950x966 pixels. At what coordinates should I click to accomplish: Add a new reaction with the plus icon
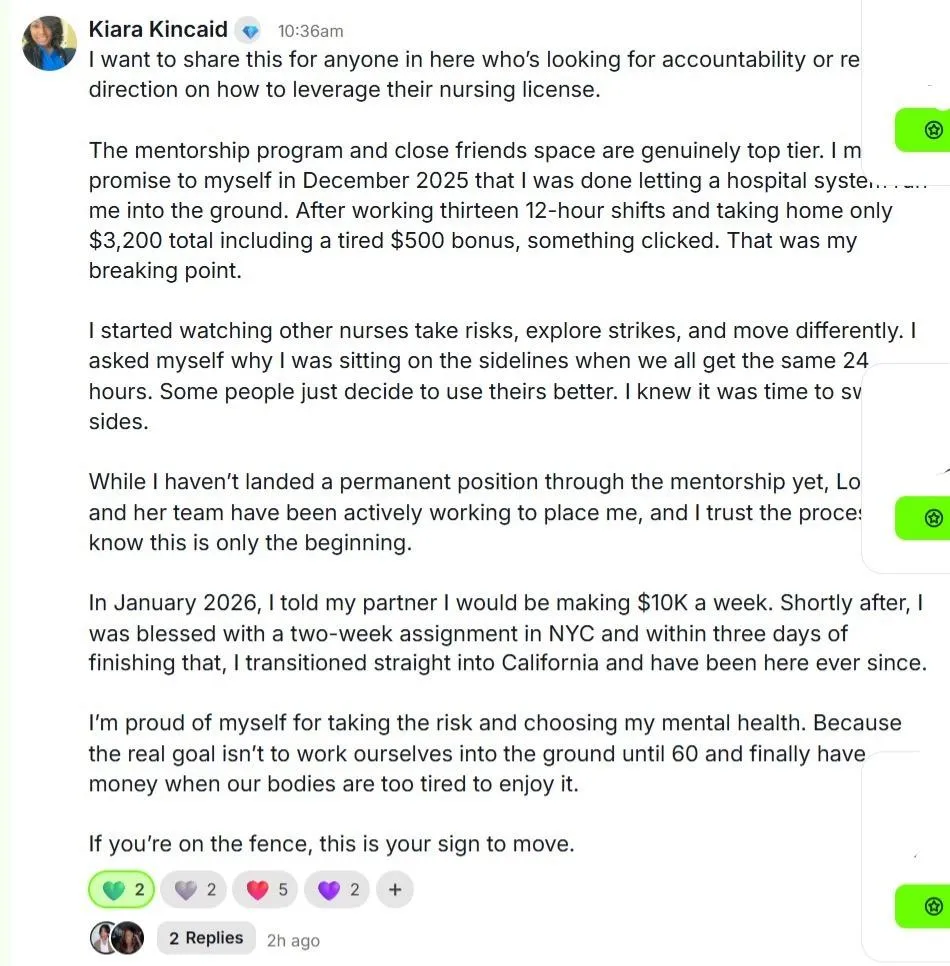pos(395,890)
